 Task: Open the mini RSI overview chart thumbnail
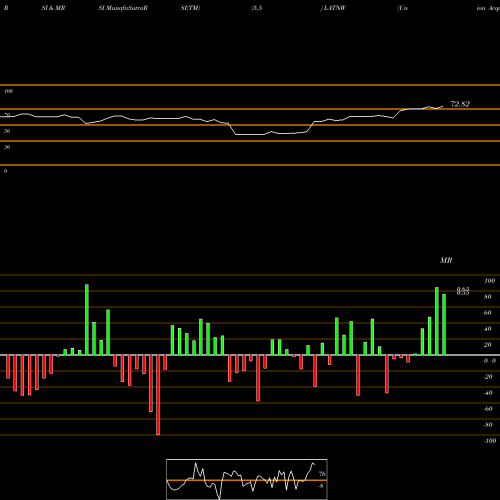[247, 479]
